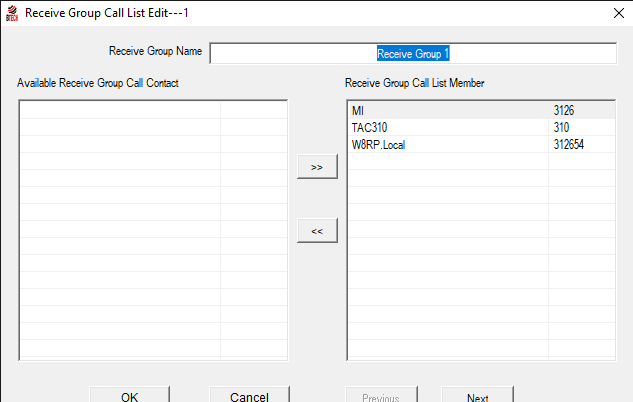Click the BTECH app icon in title bar

(x=12, y=13)
